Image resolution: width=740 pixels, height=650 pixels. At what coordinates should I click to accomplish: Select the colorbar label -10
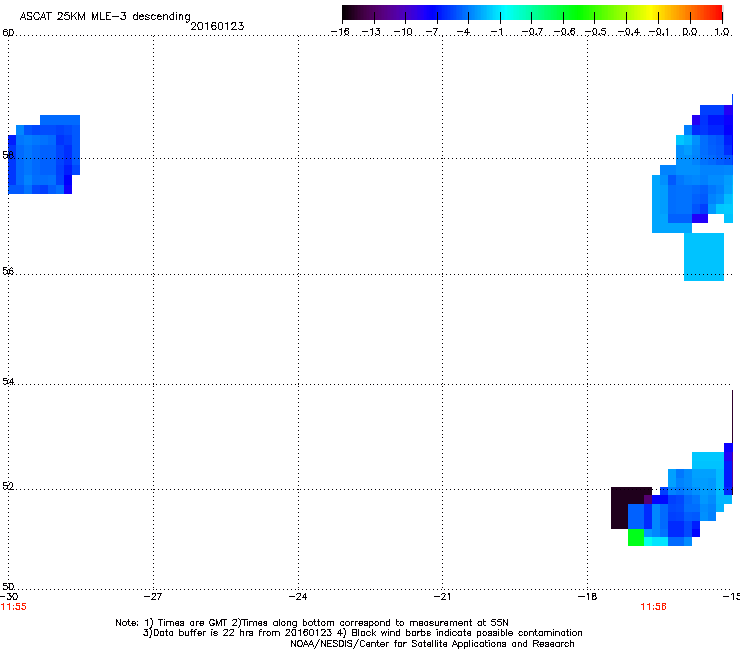pyautogui.click(x=403, y=32)
